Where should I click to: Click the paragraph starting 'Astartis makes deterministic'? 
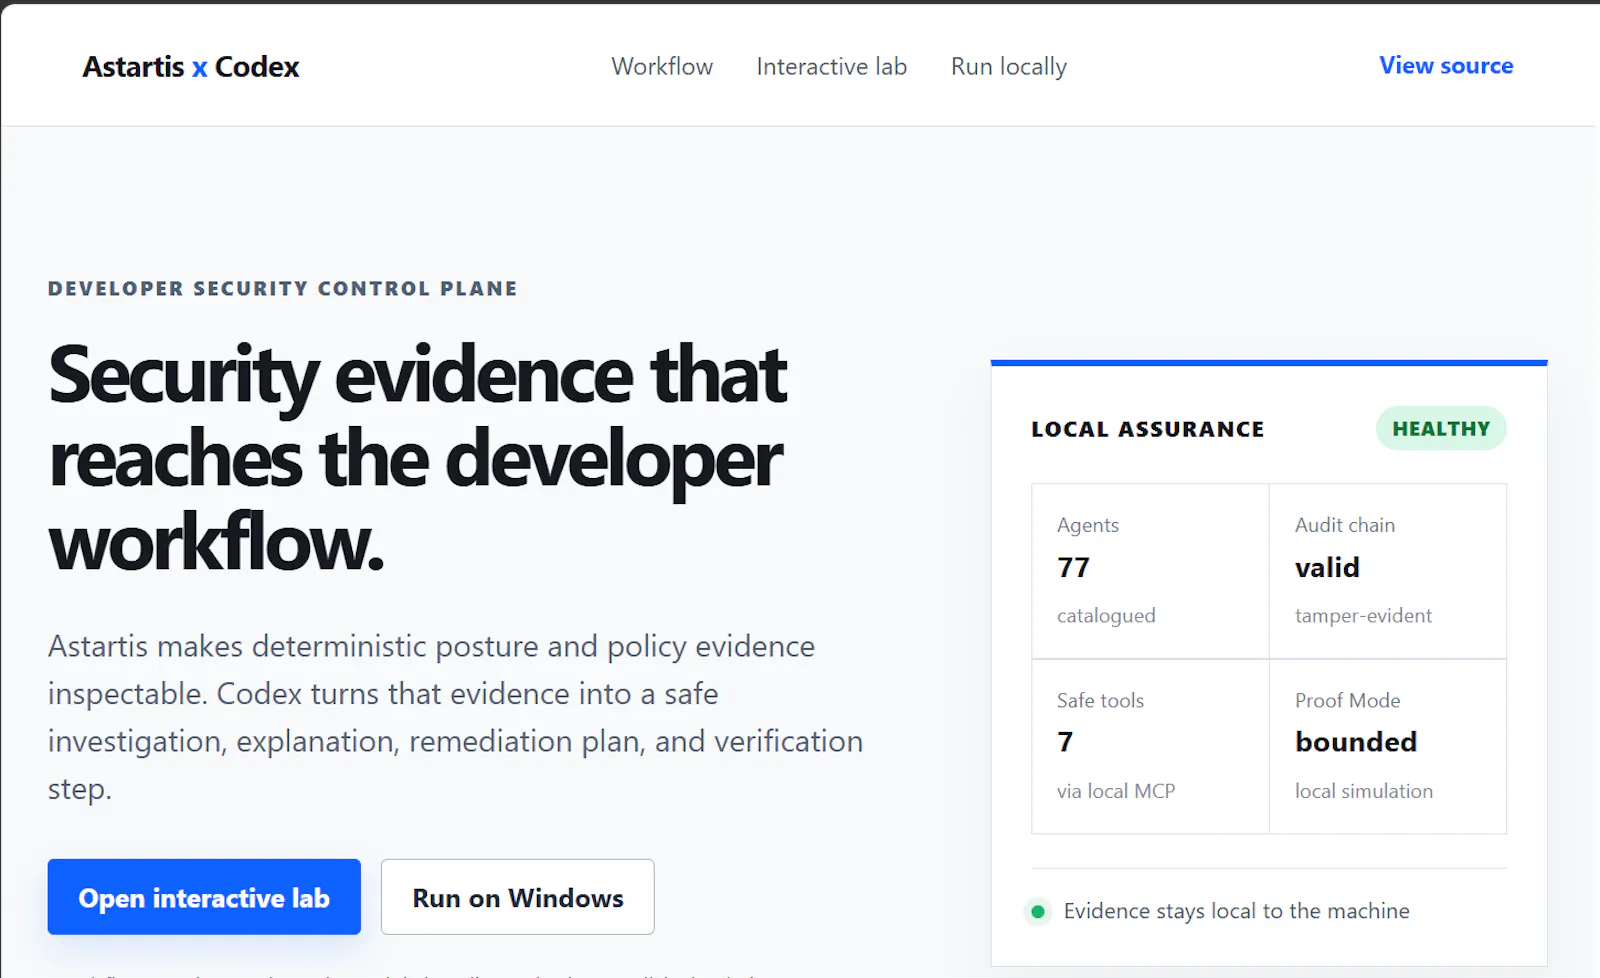(456, 717)
